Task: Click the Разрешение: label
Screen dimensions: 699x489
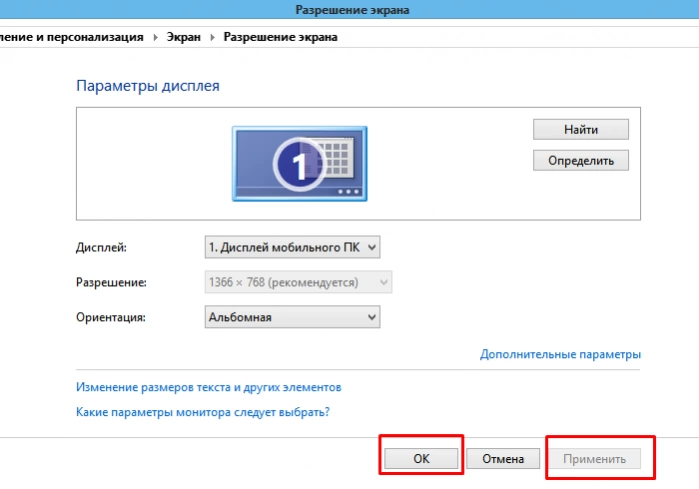Action: (111, 282)
